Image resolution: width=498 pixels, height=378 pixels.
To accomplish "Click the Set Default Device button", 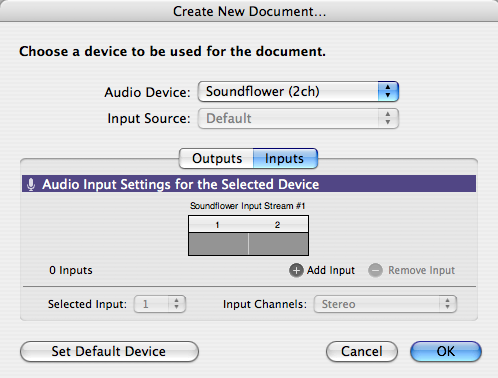I will coord(109,351).
